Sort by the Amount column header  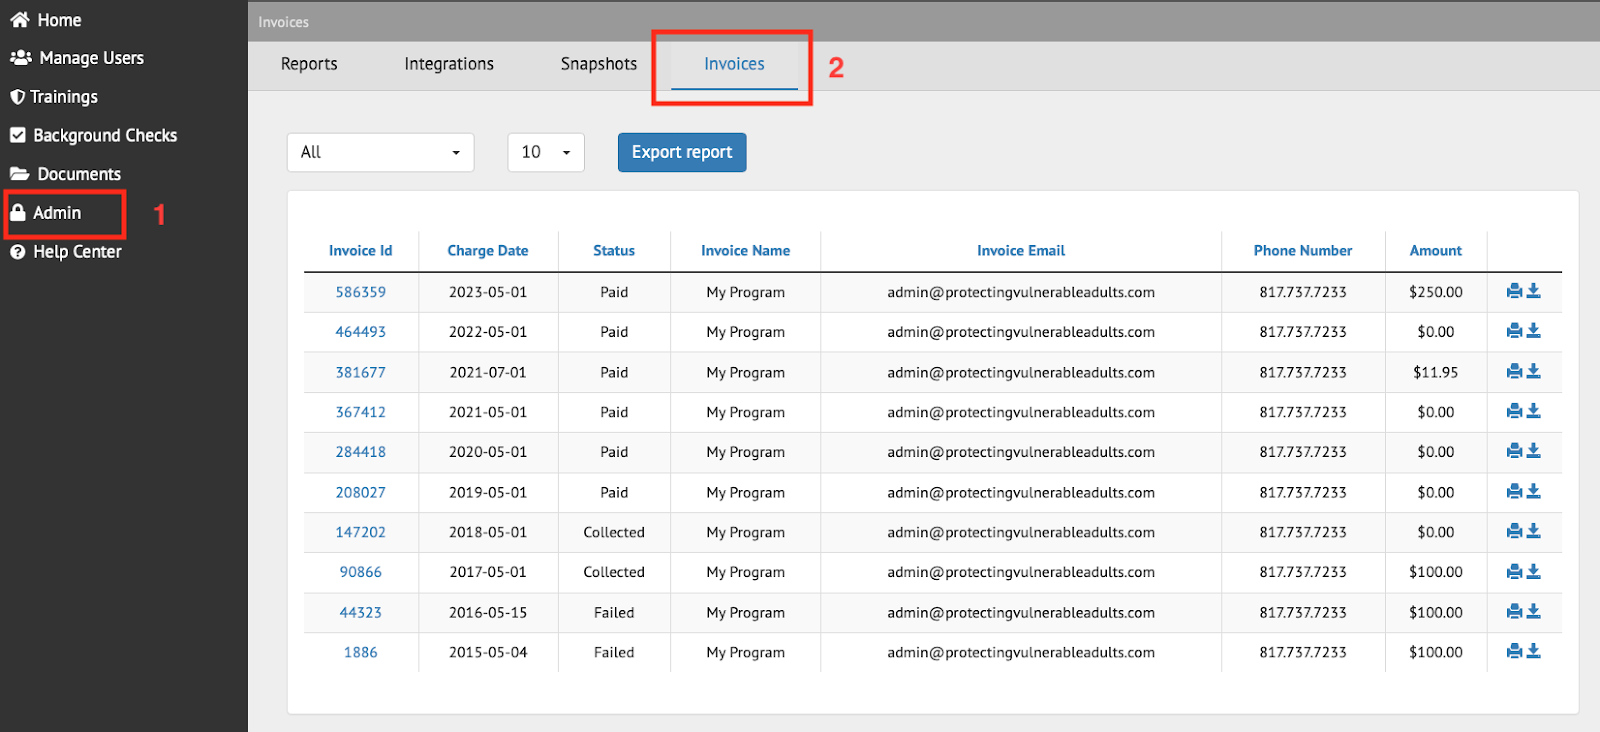1436,251
